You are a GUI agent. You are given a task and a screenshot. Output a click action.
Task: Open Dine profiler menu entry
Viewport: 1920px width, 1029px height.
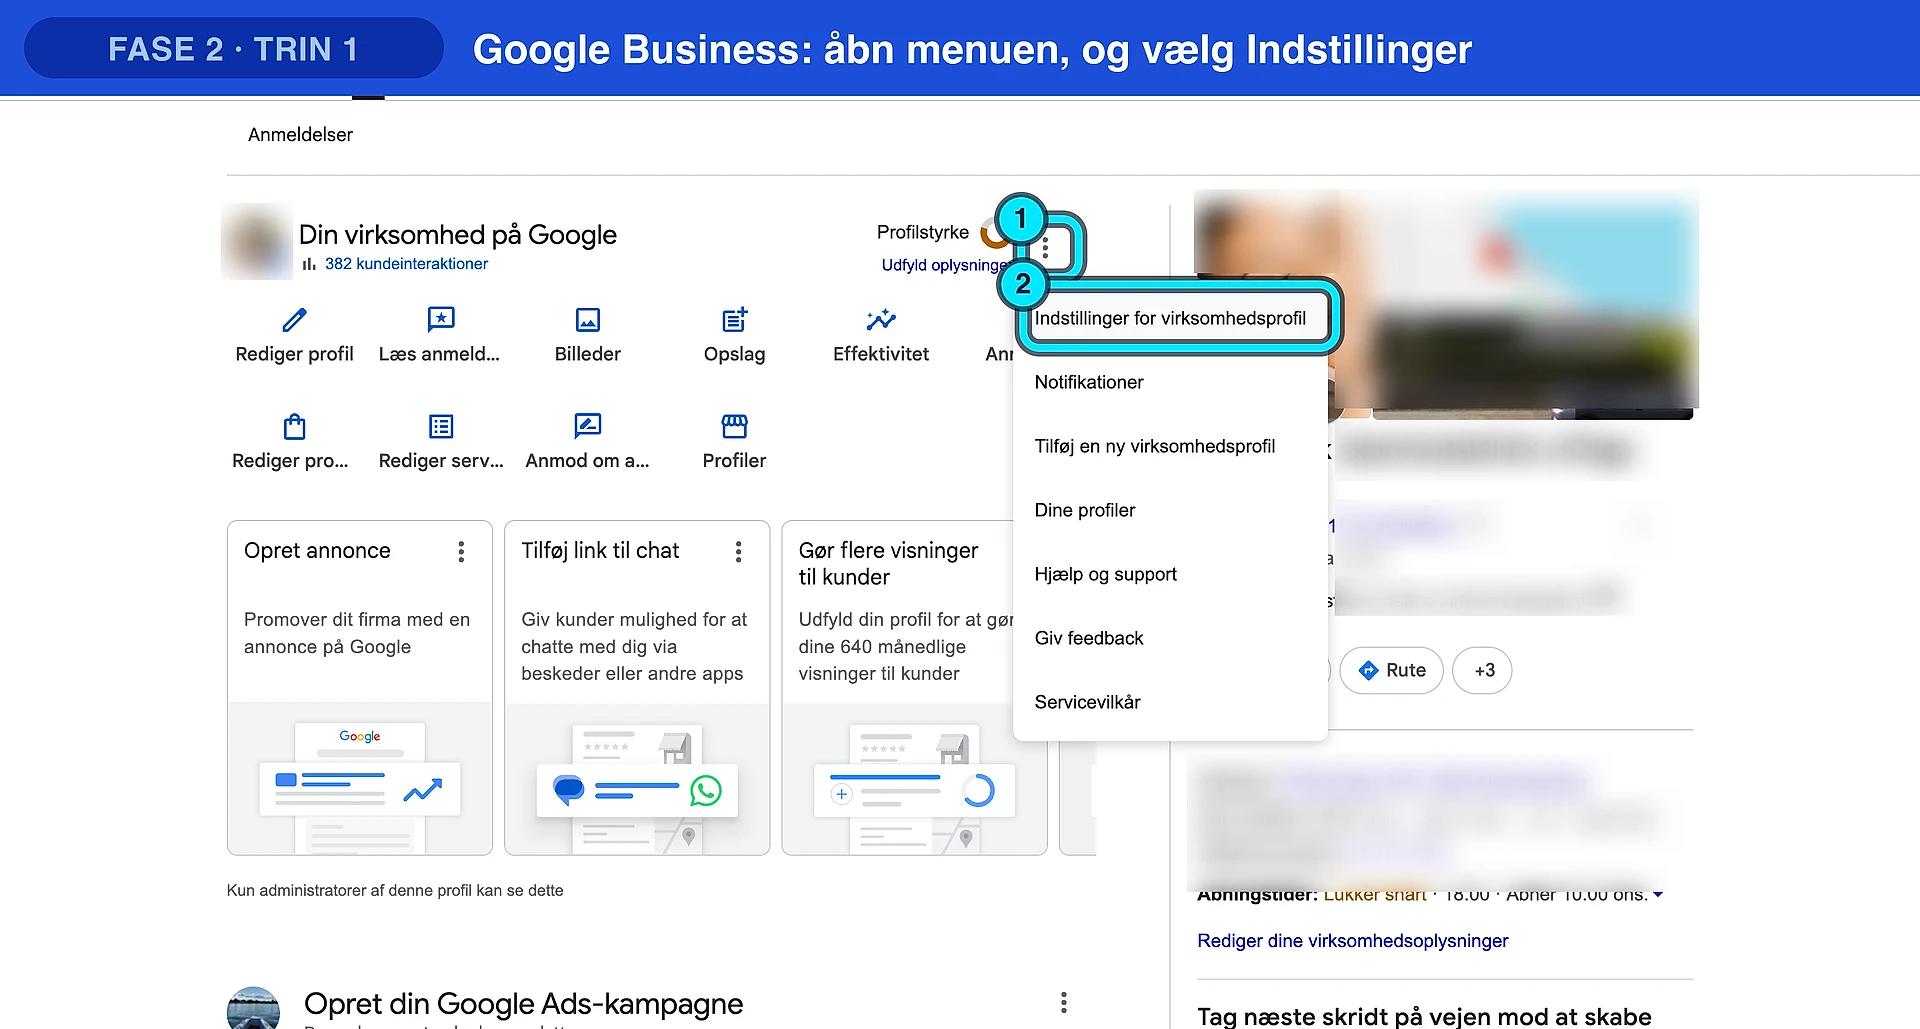pos(1170,510)
